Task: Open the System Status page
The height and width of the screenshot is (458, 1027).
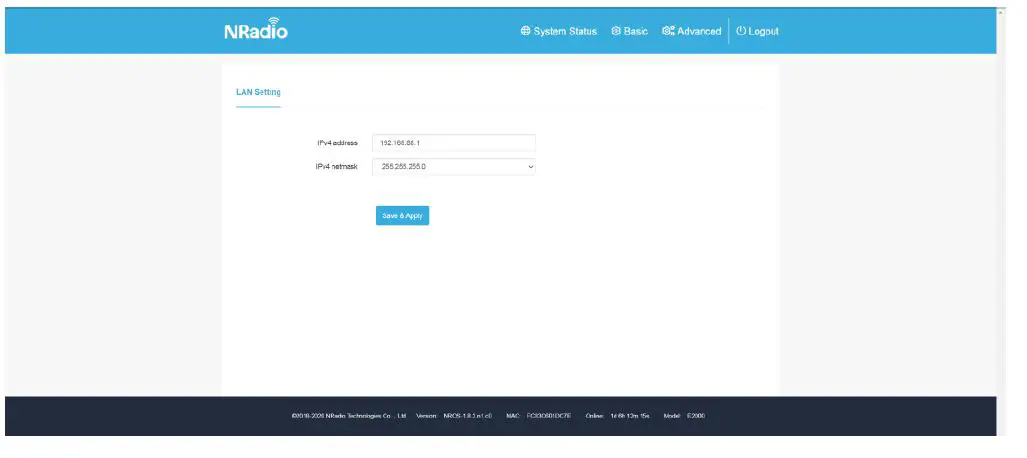Action: pos(559,31)
